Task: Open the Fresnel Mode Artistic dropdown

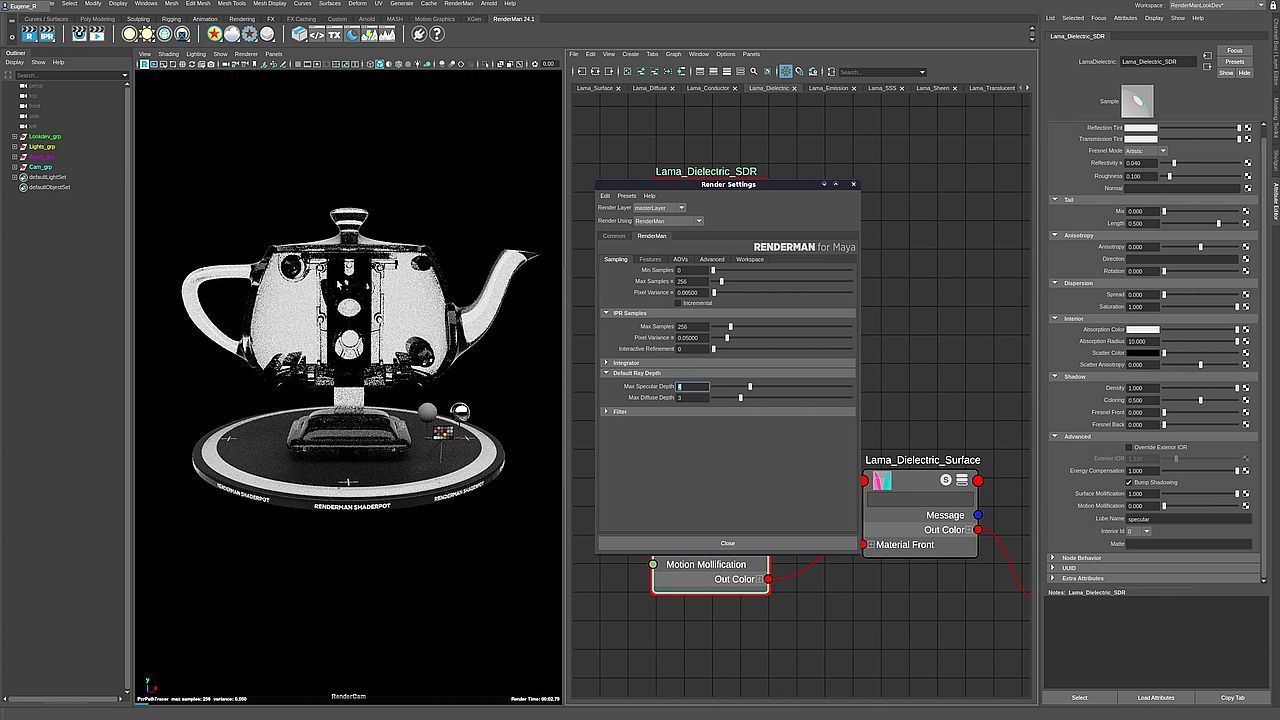Action: 1146,151
